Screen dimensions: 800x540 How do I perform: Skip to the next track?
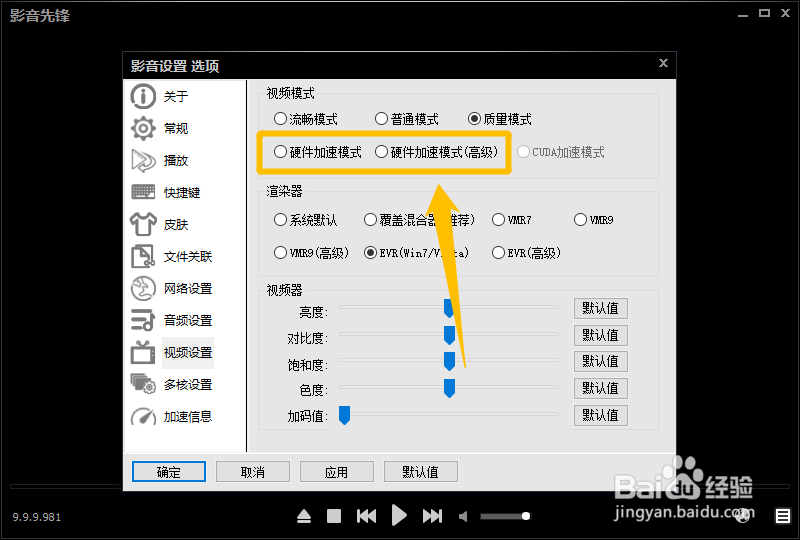[432, 517]
